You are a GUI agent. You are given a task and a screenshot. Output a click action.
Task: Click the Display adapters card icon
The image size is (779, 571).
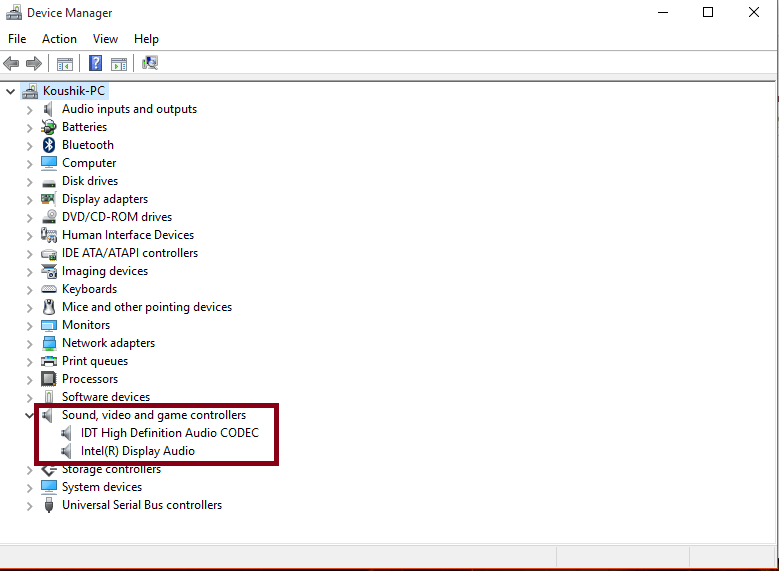49,199
